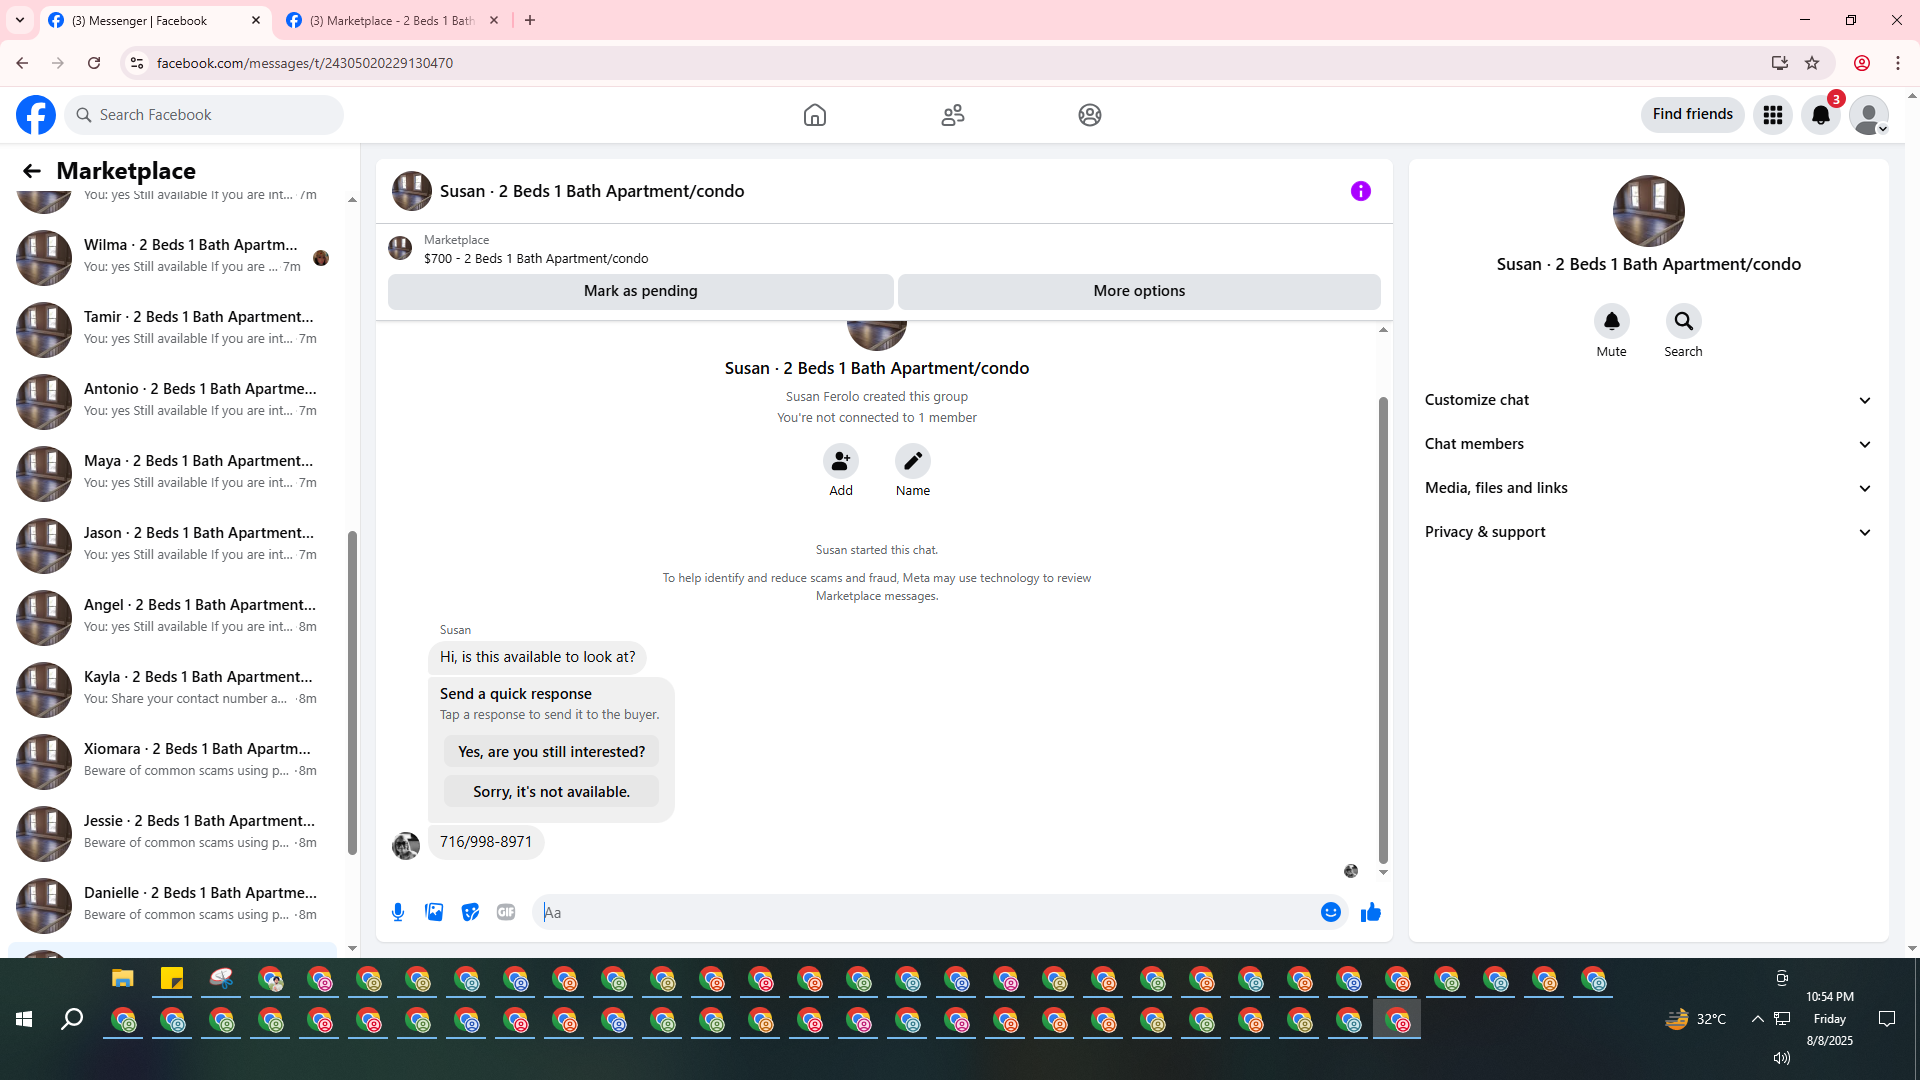Screen dimensions: 1920x1080
Task: Open File Explorer from the taskbar
Action: (x=122, y=979)
